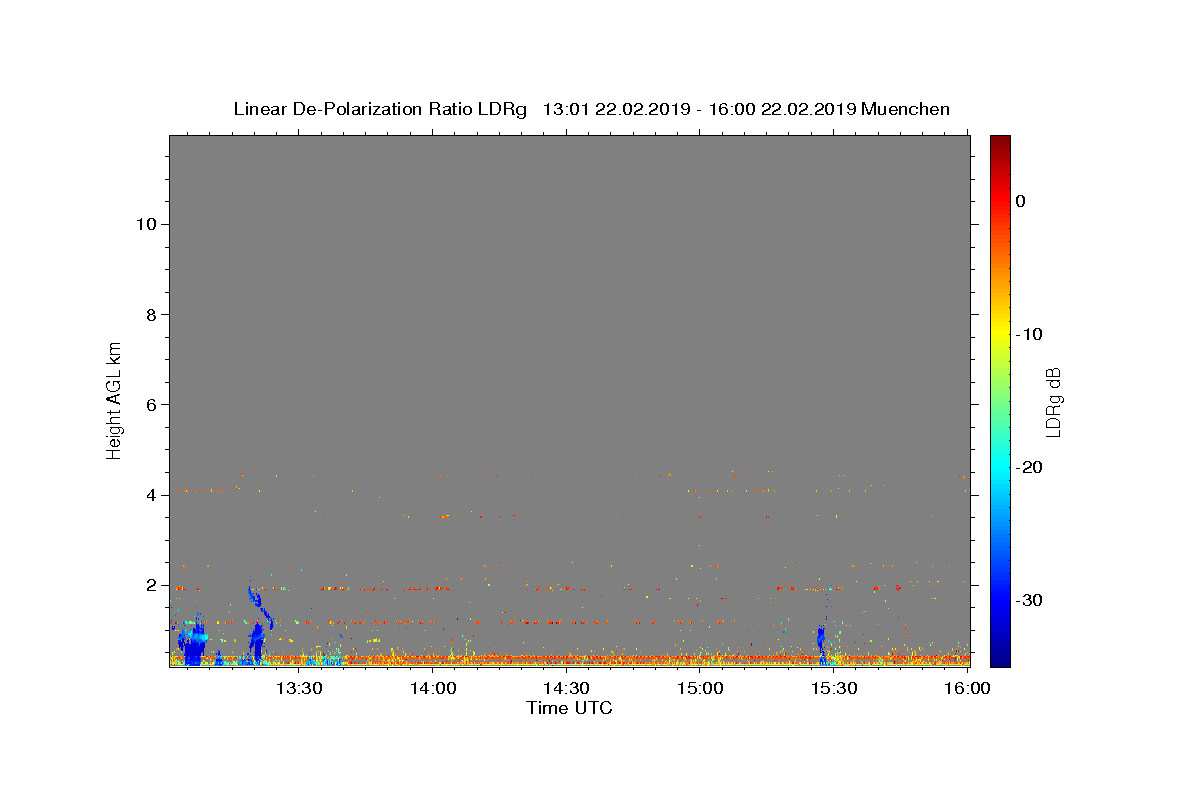Click the height tick label 10

pyautogui.click(x=145, y=224)
